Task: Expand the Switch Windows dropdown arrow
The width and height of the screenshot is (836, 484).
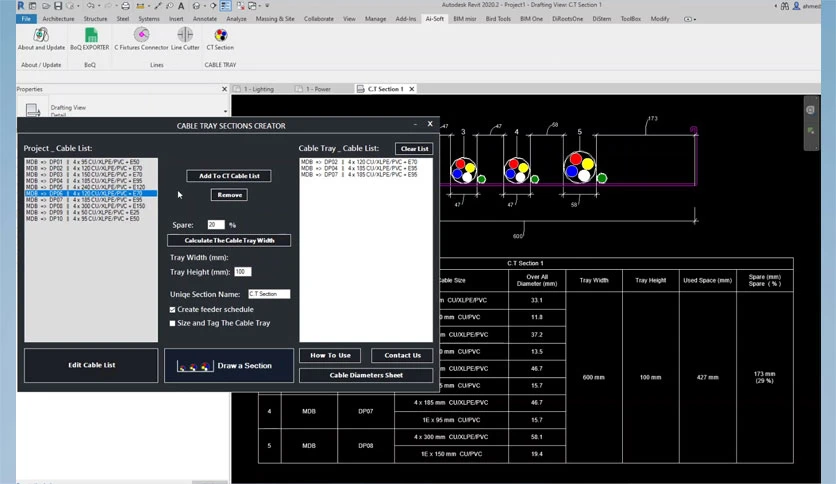Action: [x=260, y=6]
